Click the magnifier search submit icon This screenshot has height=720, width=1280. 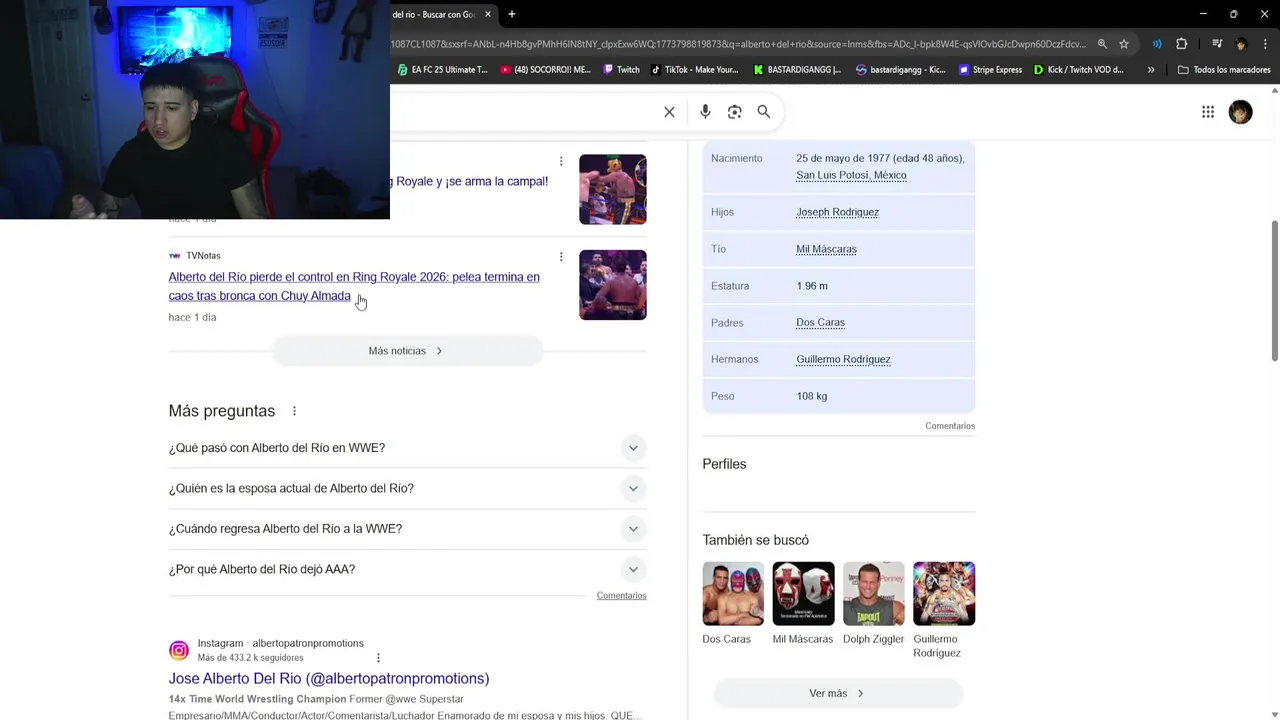click(764, 112)
